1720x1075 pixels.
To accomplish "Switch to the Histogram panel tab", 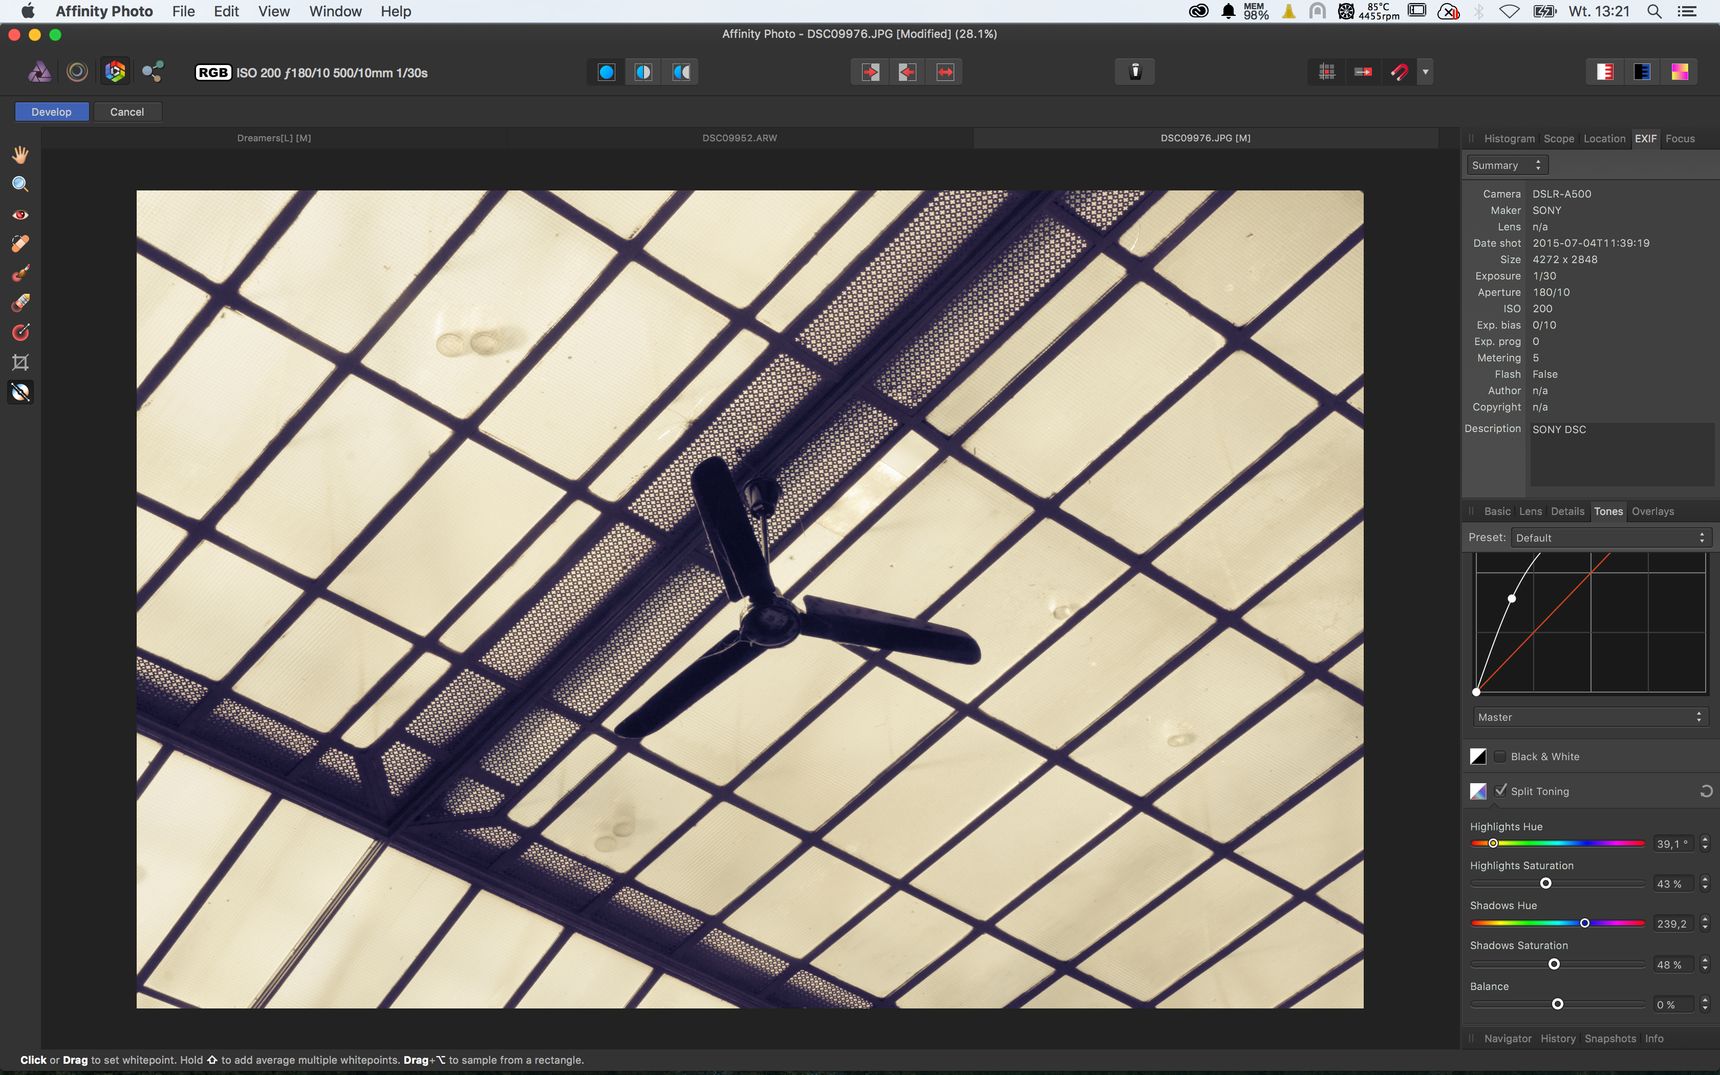I will 1509,139.
